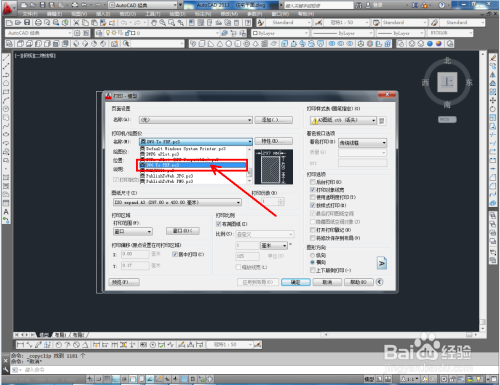Click the blue sphere visual style icon
Screen dimensions: 500x385
[430, 44]
